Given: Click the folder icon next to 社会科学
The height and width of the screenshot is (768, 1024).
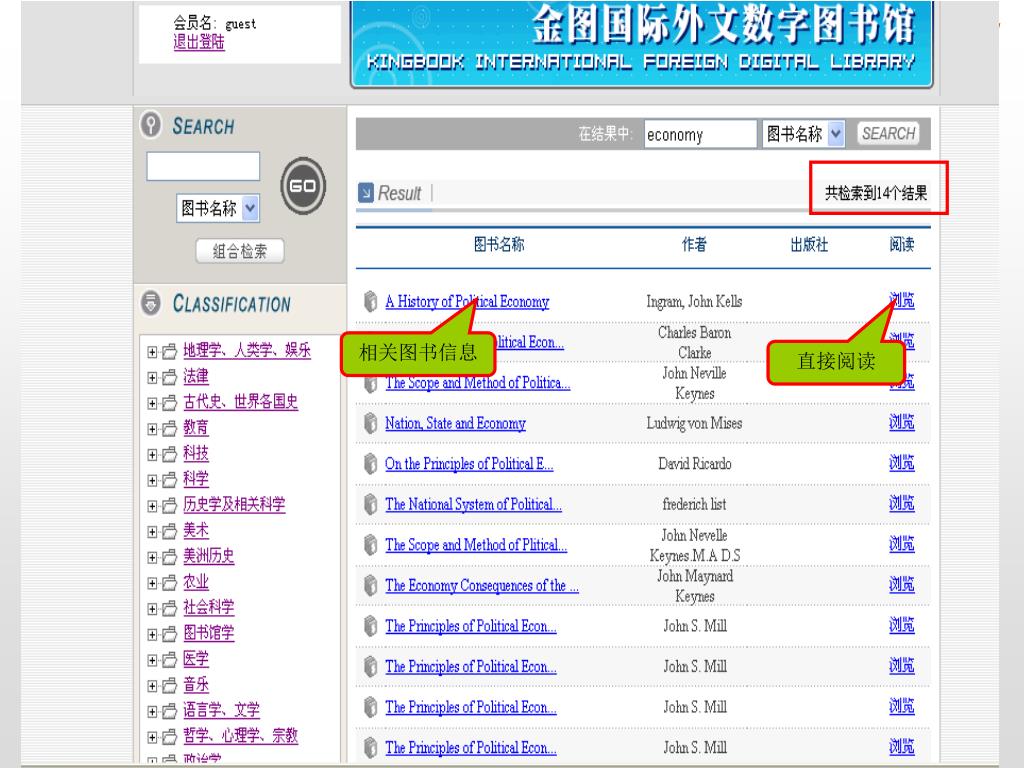Looking at the screenshot, I should [x=169, y=609].
